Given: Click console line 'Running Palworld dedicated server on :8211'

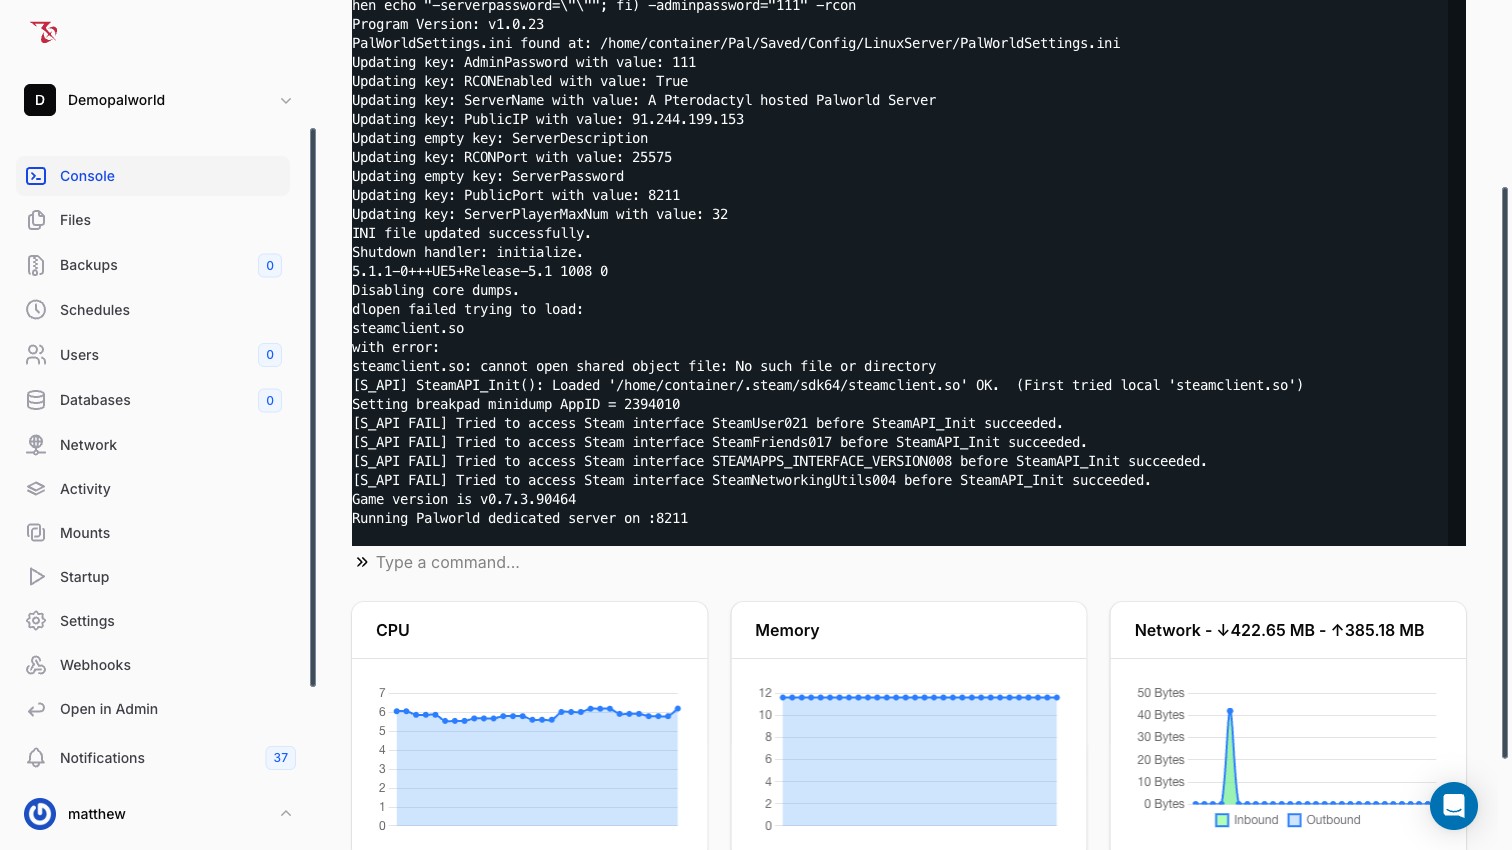Looking at the screenshot, I should [520, 518].
